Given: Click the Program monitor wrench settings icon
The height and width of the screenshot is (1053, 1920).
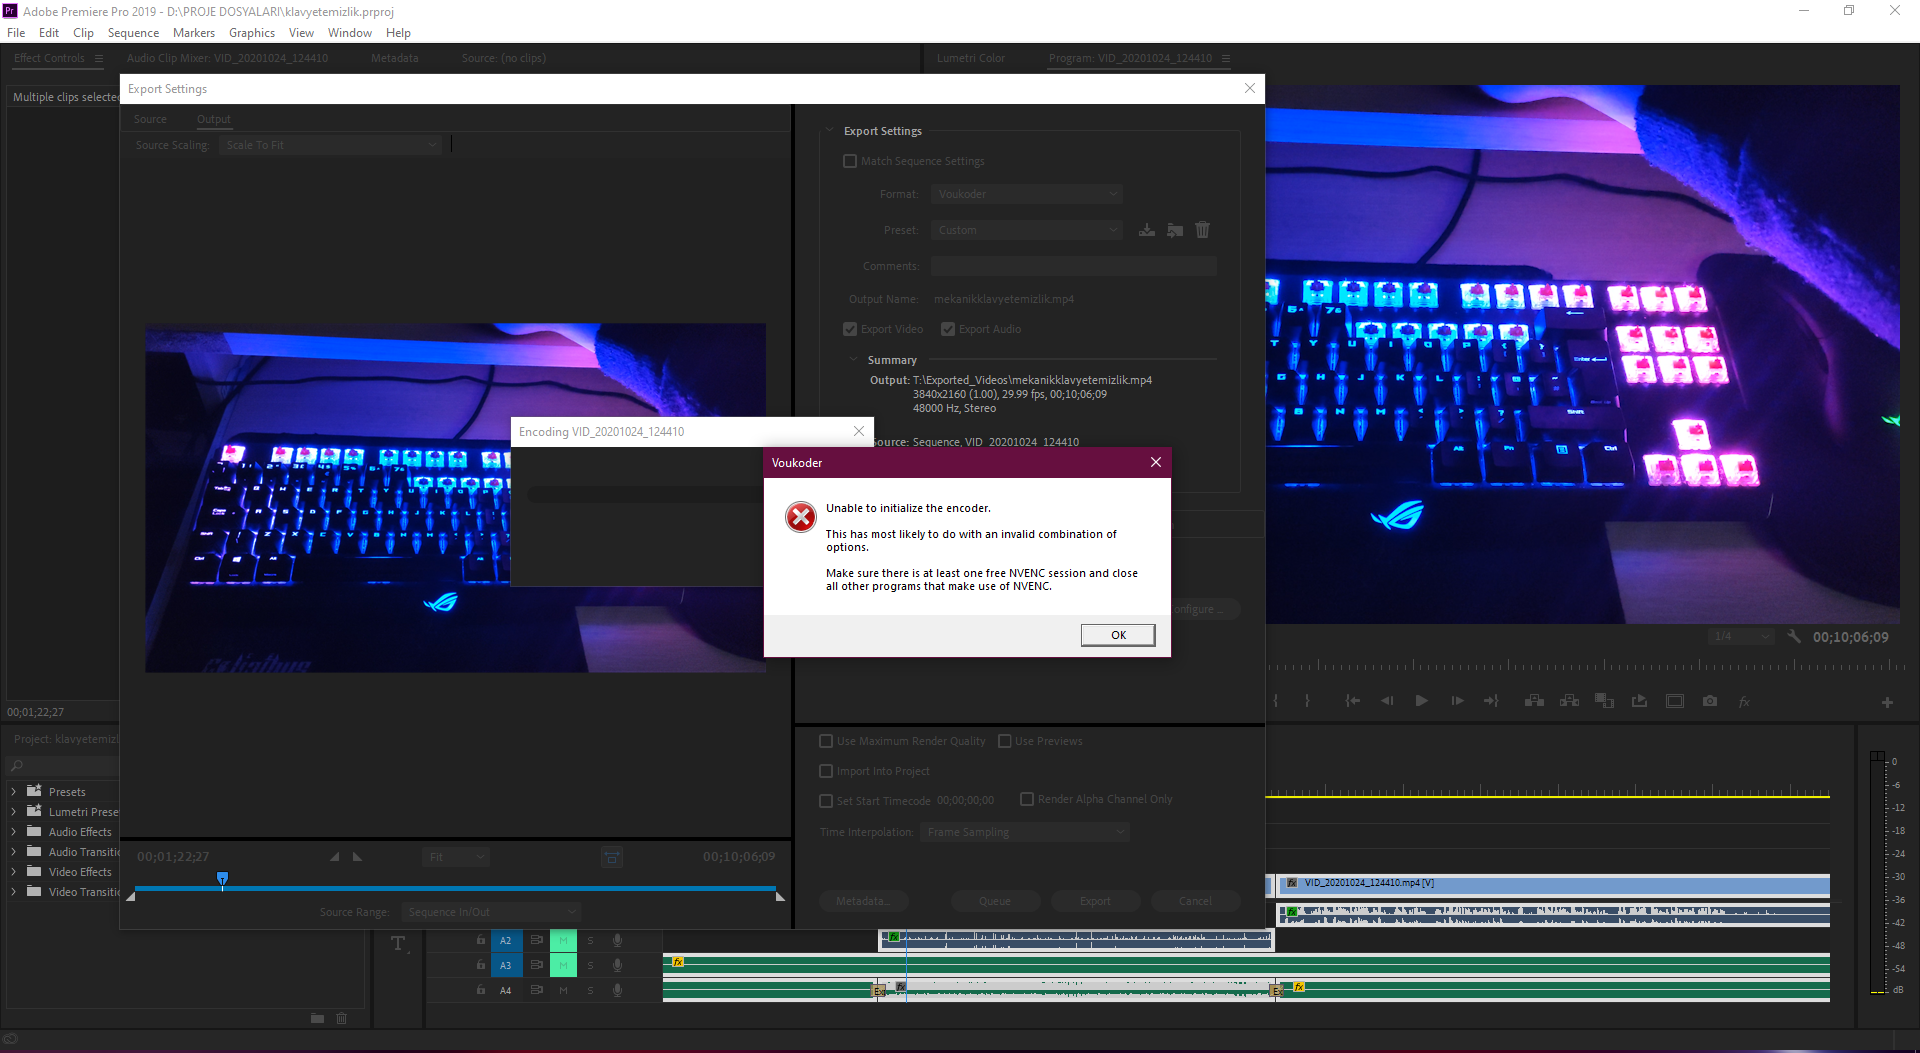Looking at the screenshot, I should (1794, 637).
